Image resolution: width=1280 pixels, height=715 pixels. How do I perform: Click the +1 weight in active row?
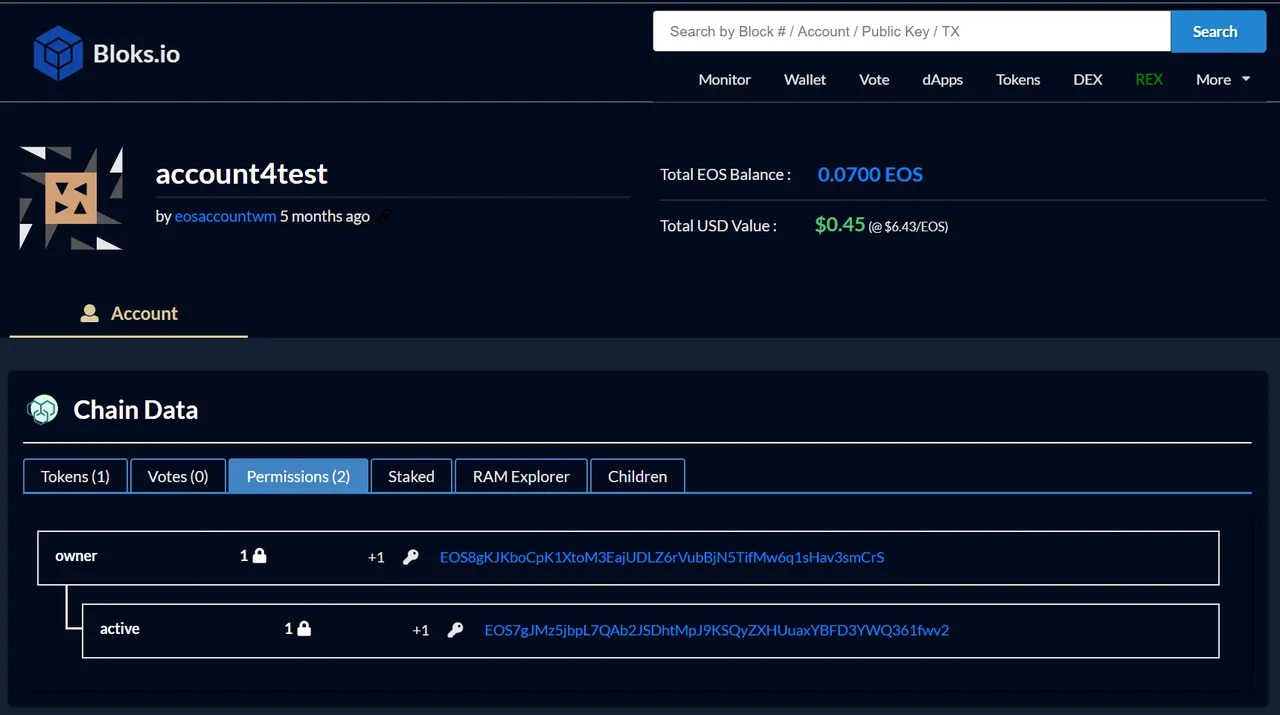tap(421, 630)
